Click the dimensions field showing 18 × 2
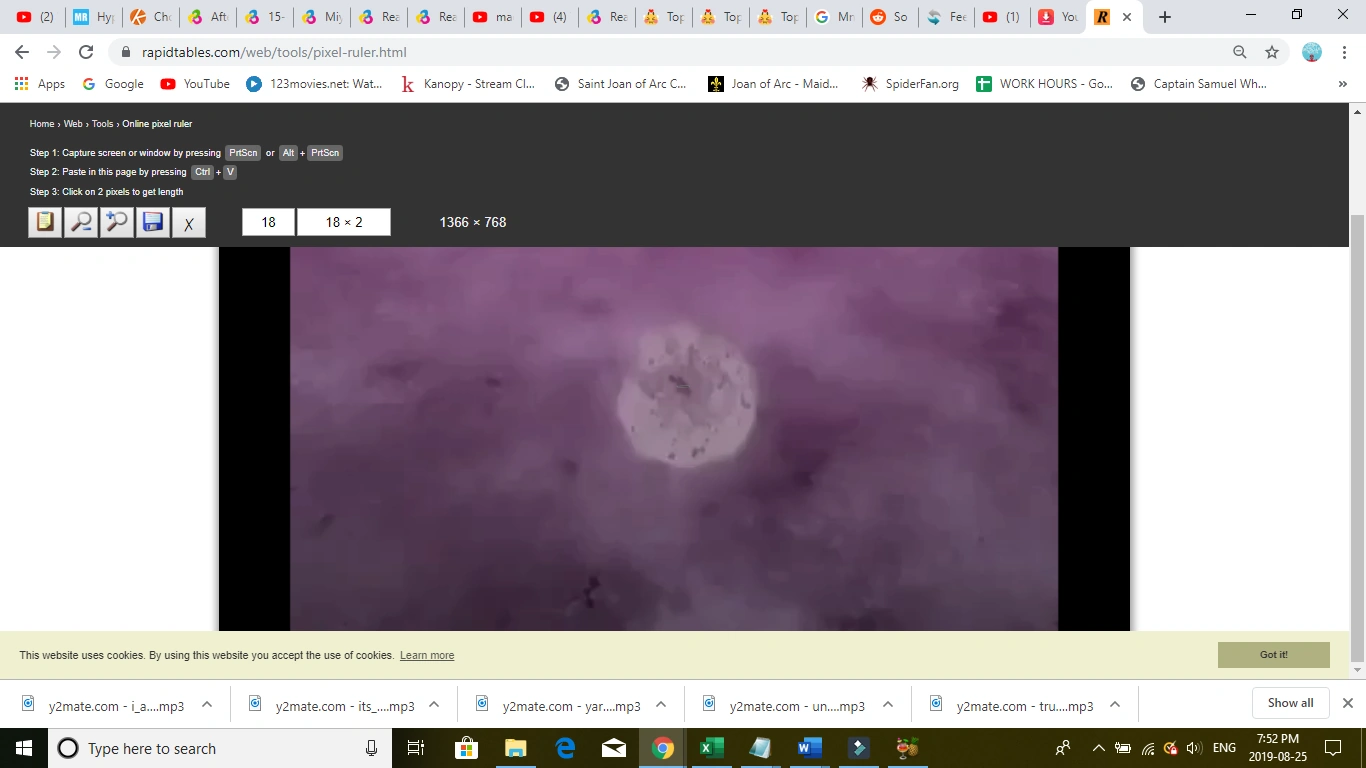This screenshot has height=768, width=1366. 344,222
